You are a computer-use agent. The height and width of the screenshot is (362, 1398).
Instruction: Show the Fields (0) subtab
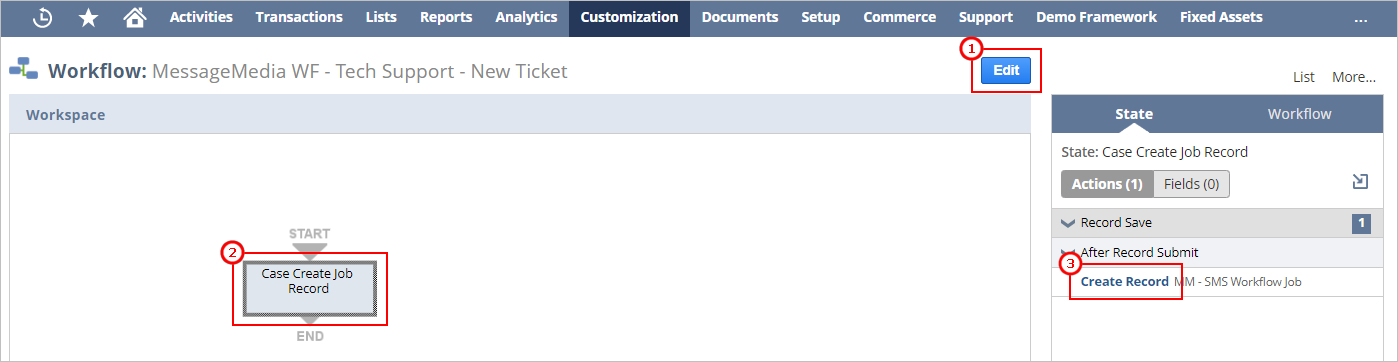tap(1191, 184)
